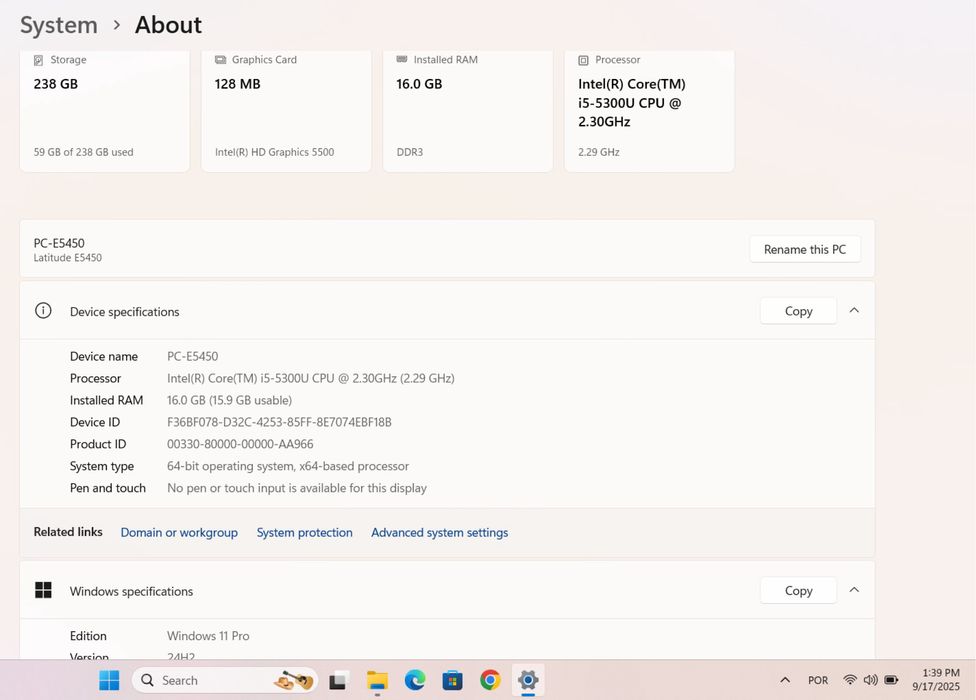
Task: Click the DDR3 memory type text
Action: coord(410,152)
